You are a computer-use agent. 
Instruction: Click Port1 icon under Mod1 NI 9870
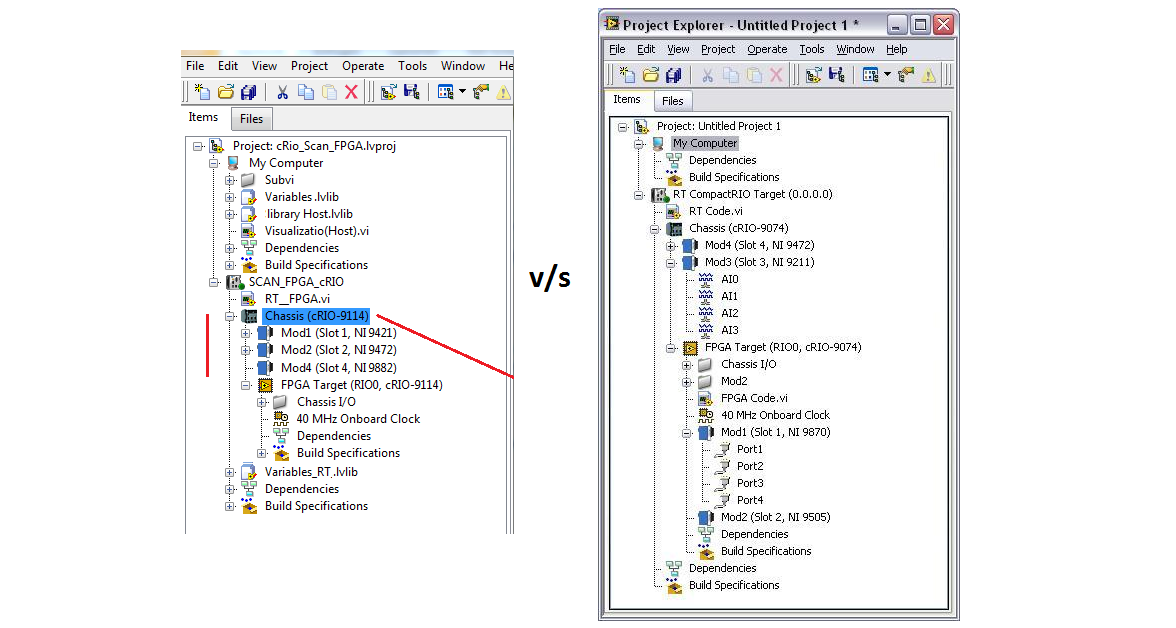point(722,449)
